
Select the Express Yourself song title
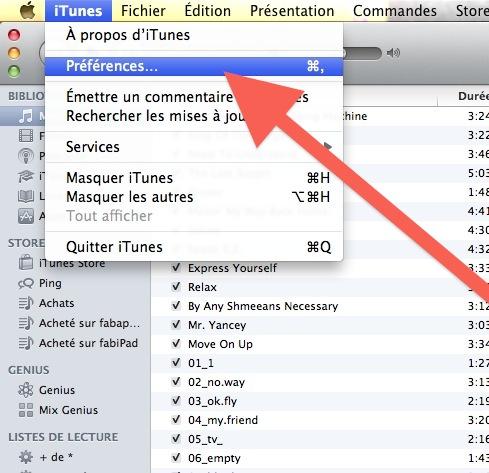tap(232, 268)
